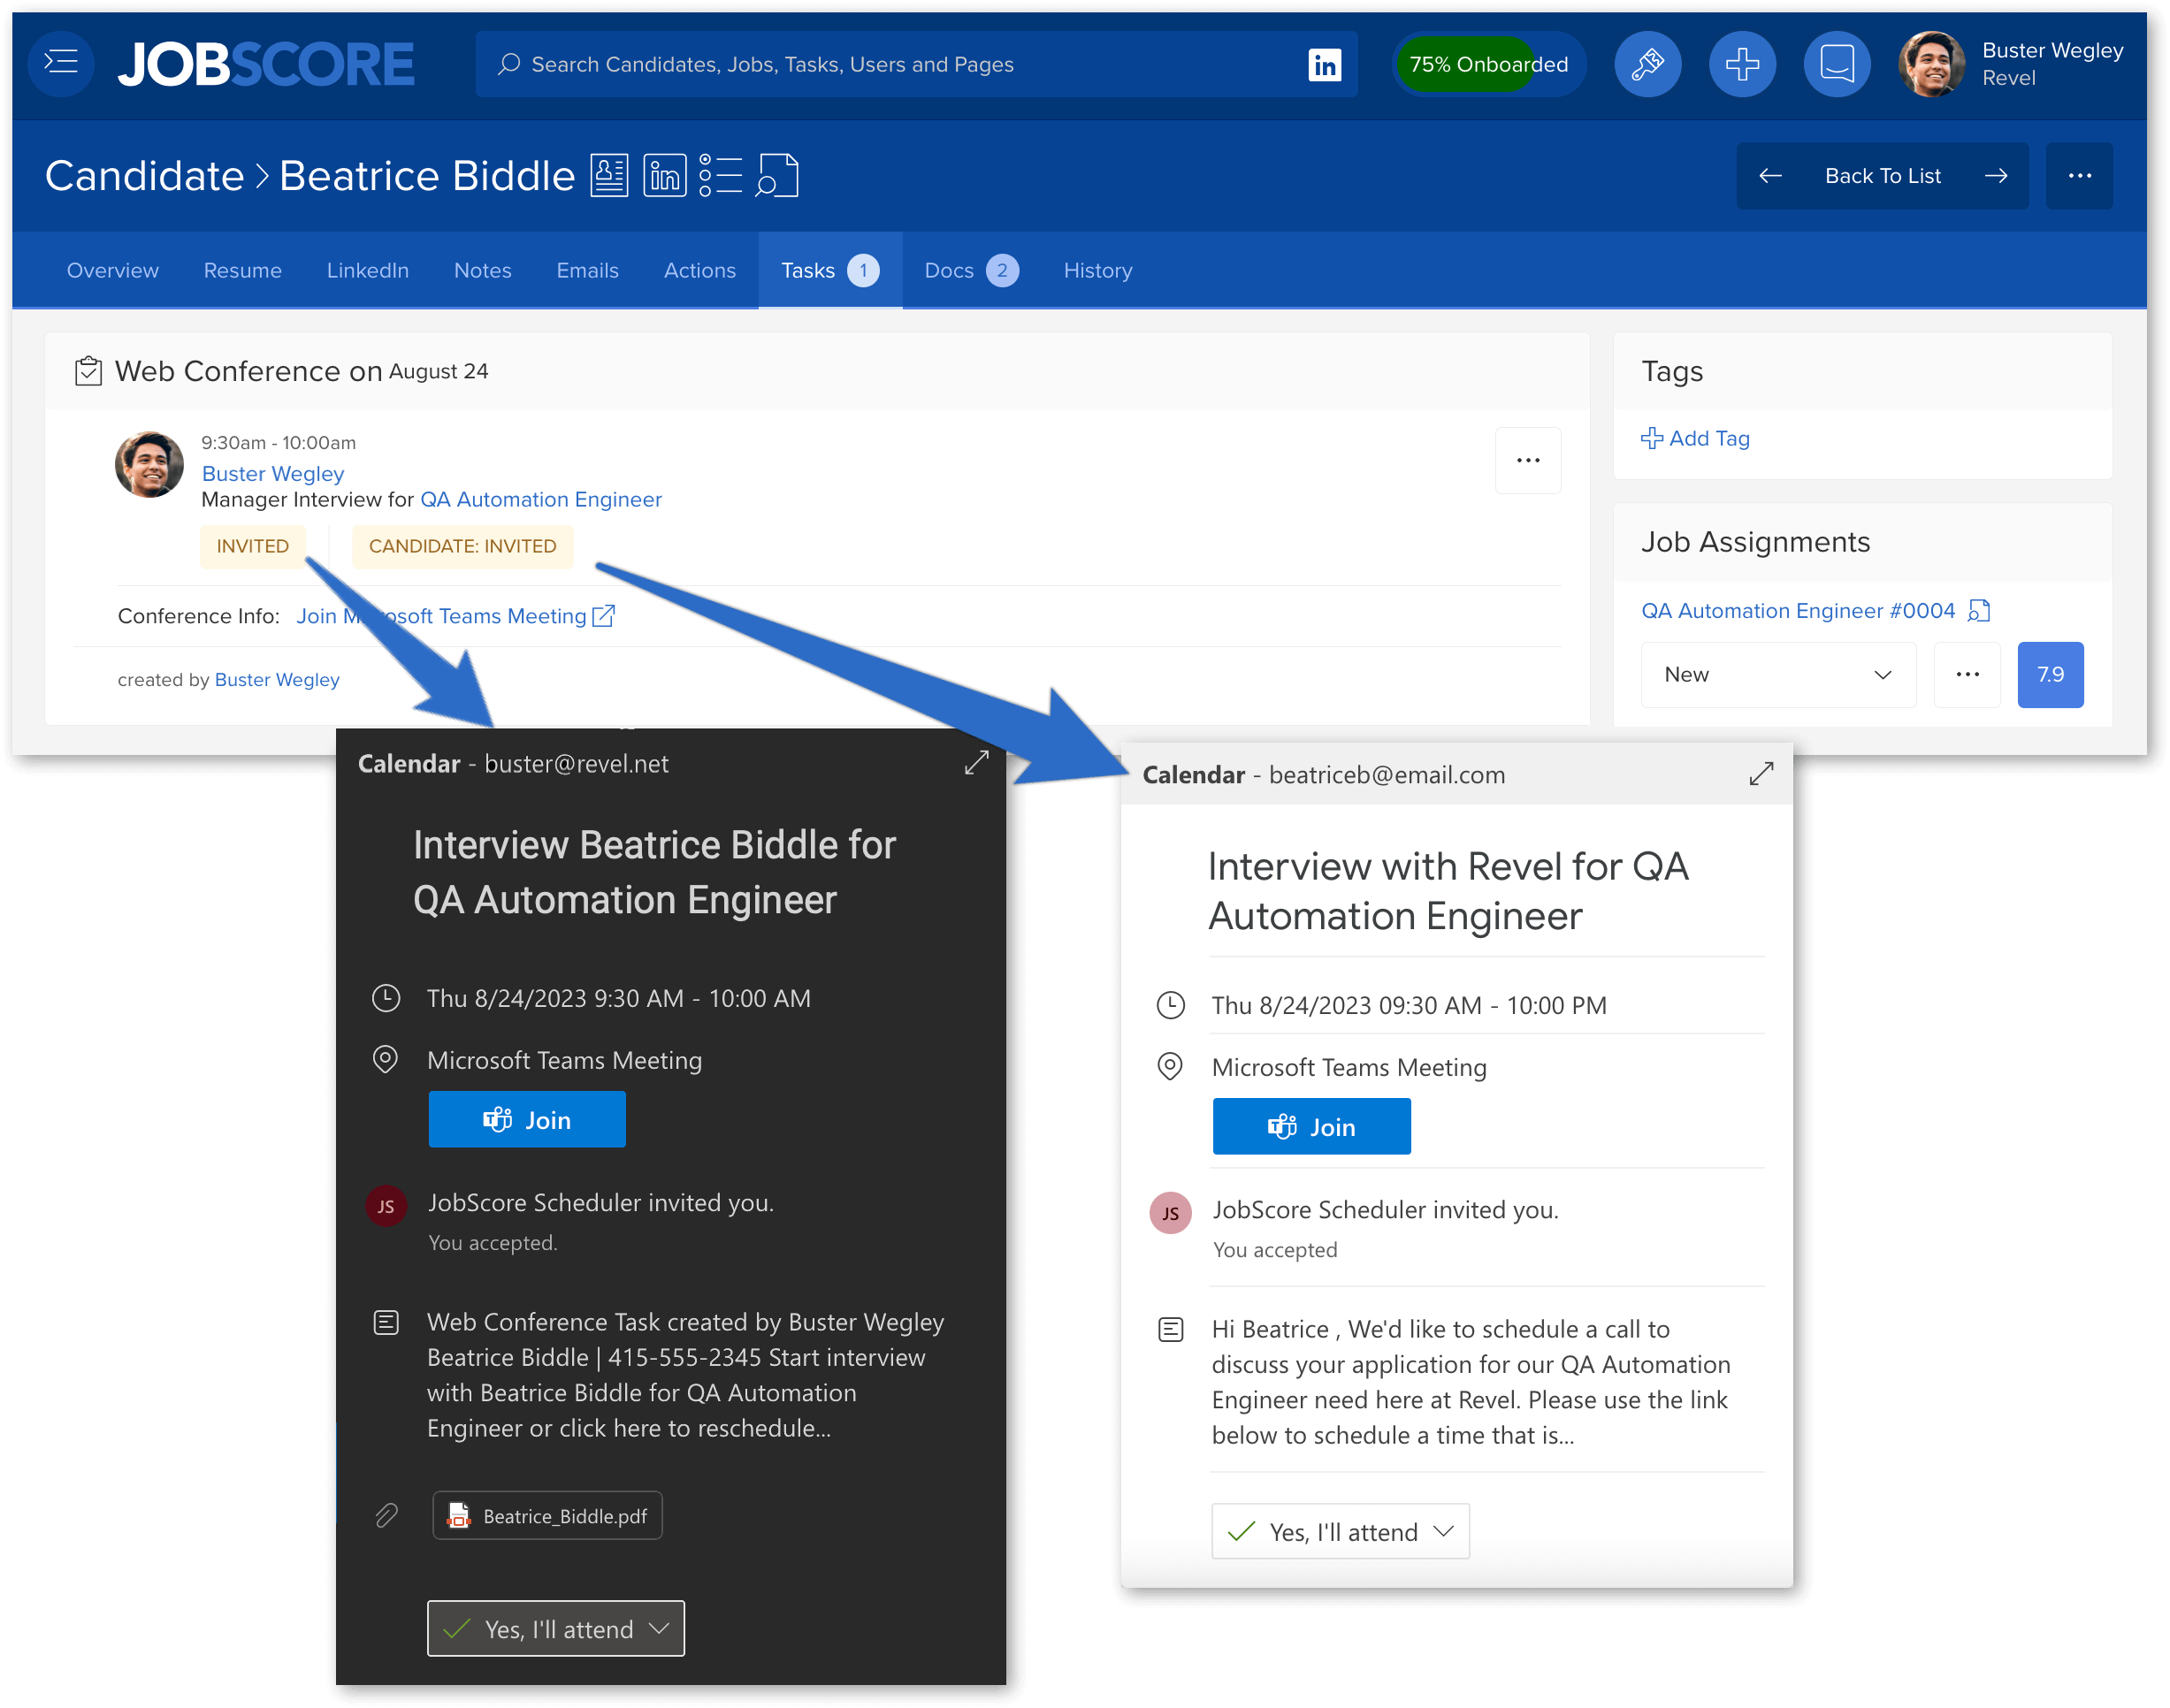
Task: Click Buster Wegley's photo in the task
Action: 149,464
